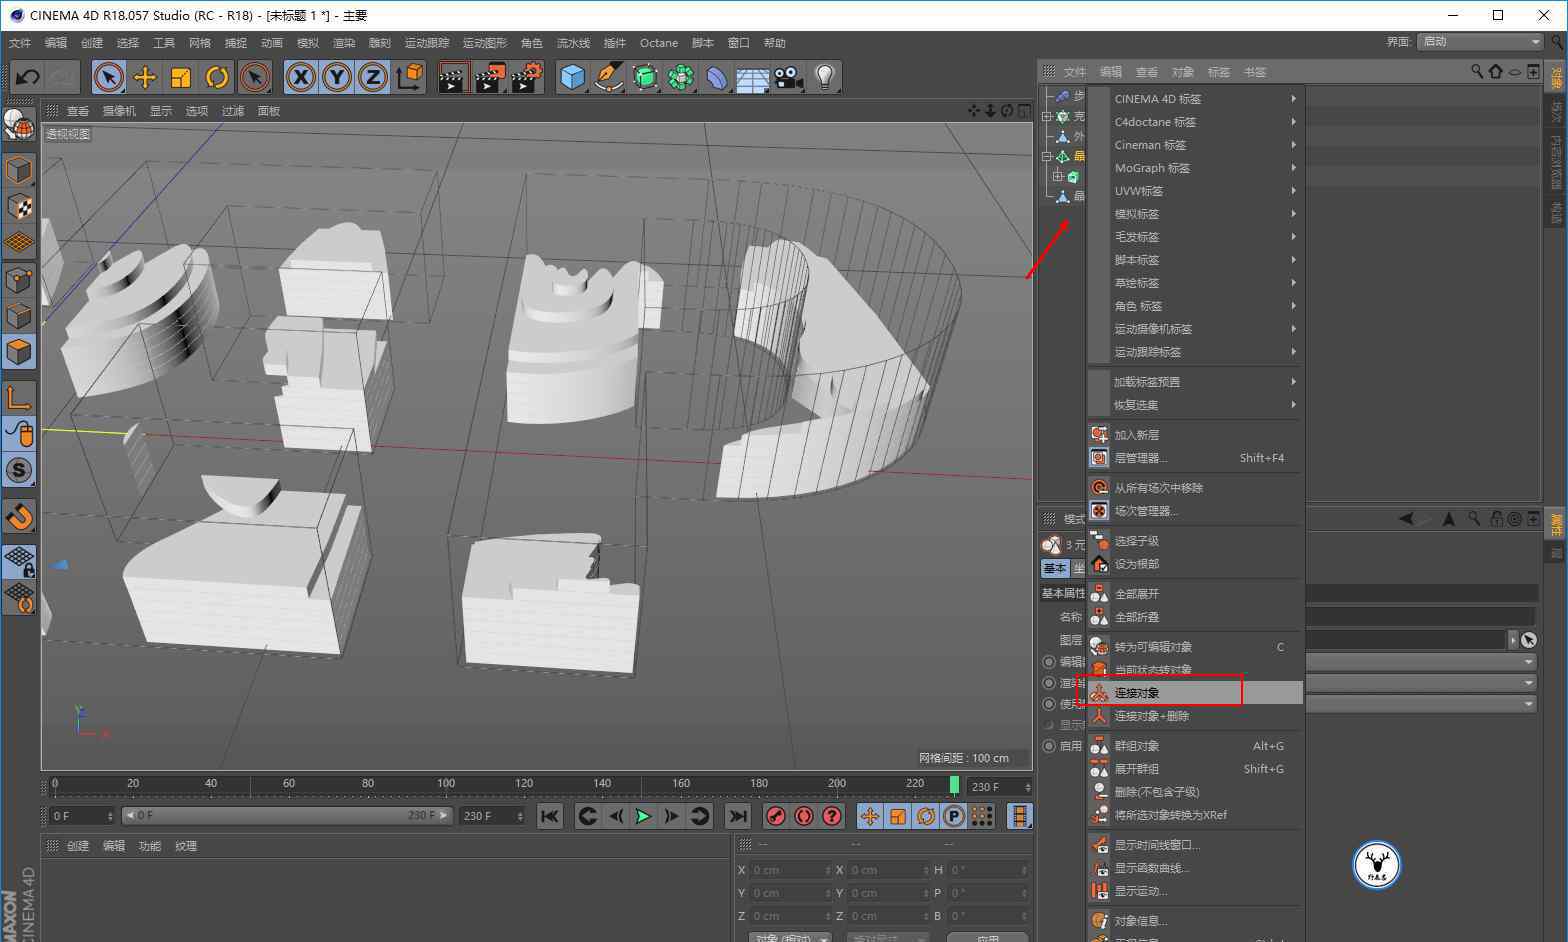This screenshot has width=1568, height=942.
Task: Click the light bulb icon to add light
Action: point(824,77)
